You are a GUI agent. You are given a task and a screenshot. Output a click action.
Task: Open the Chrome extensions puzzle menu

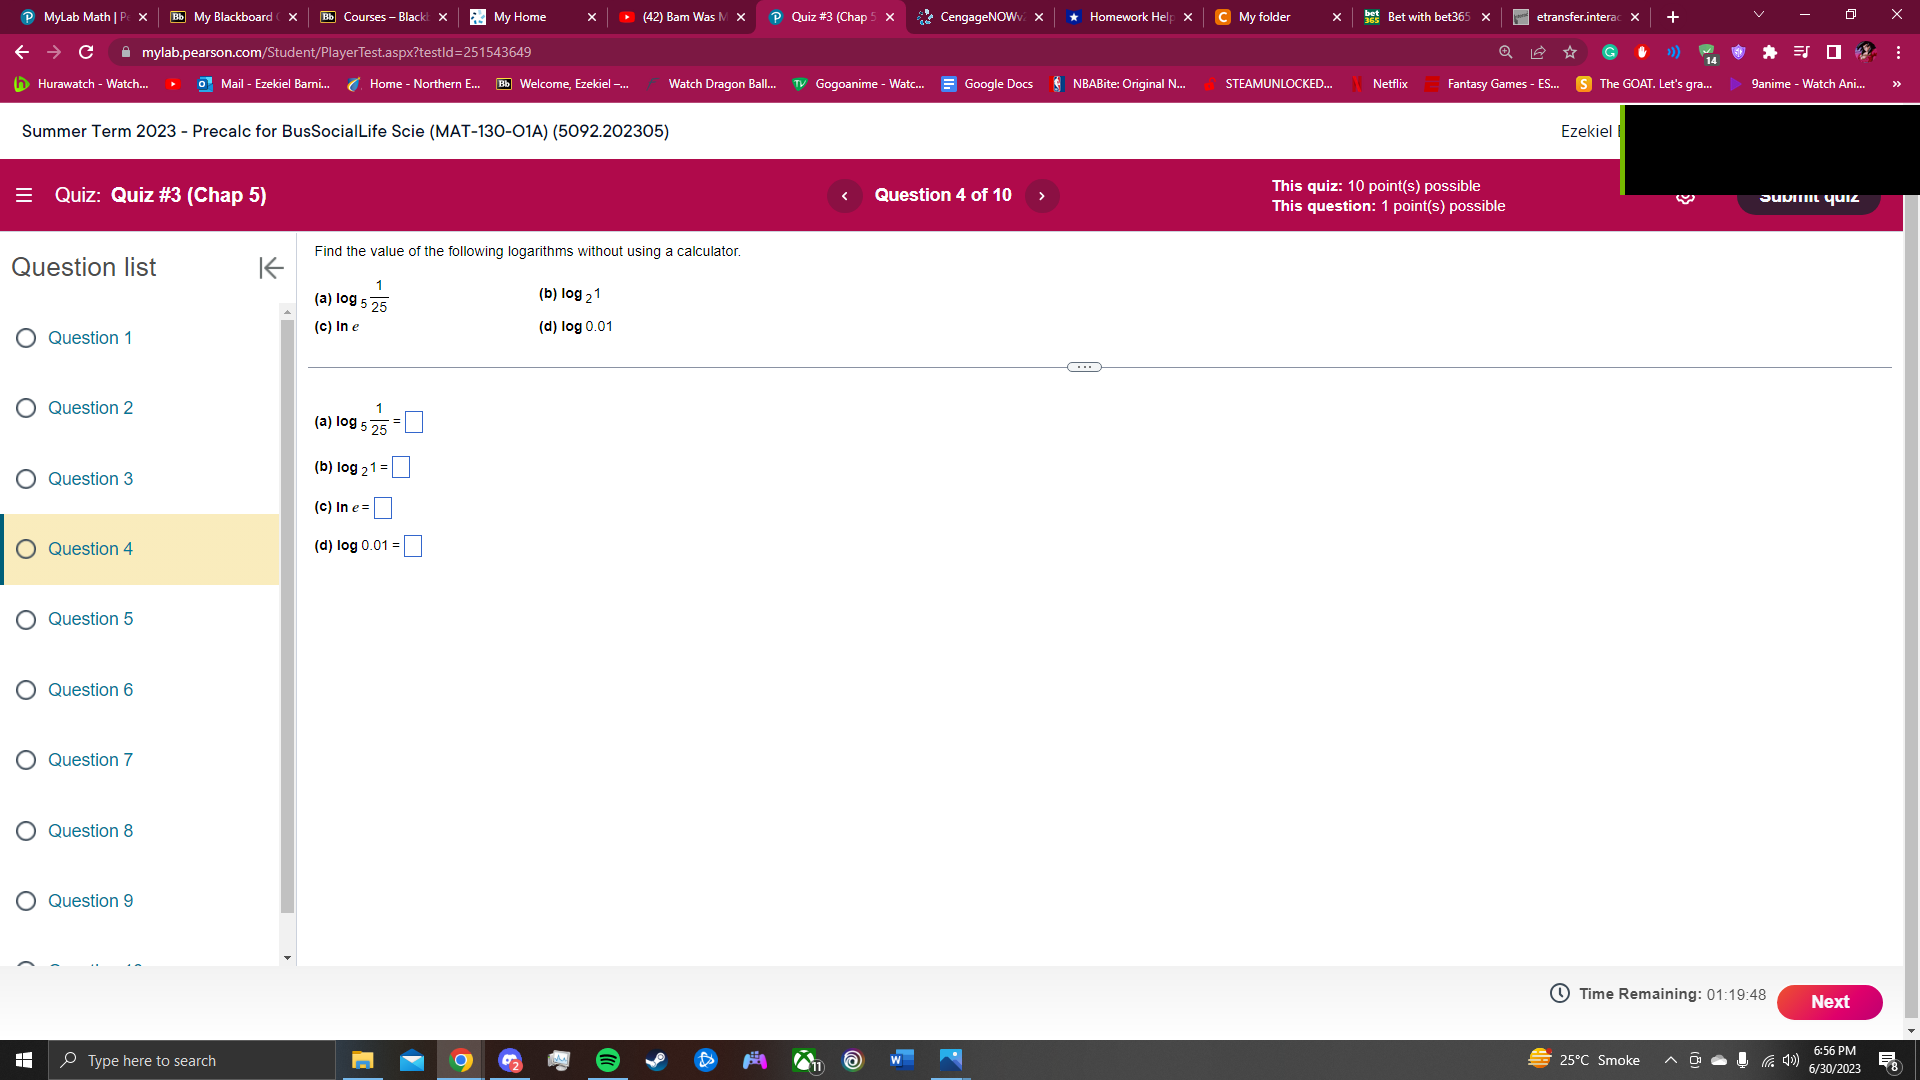(1770, 51)
